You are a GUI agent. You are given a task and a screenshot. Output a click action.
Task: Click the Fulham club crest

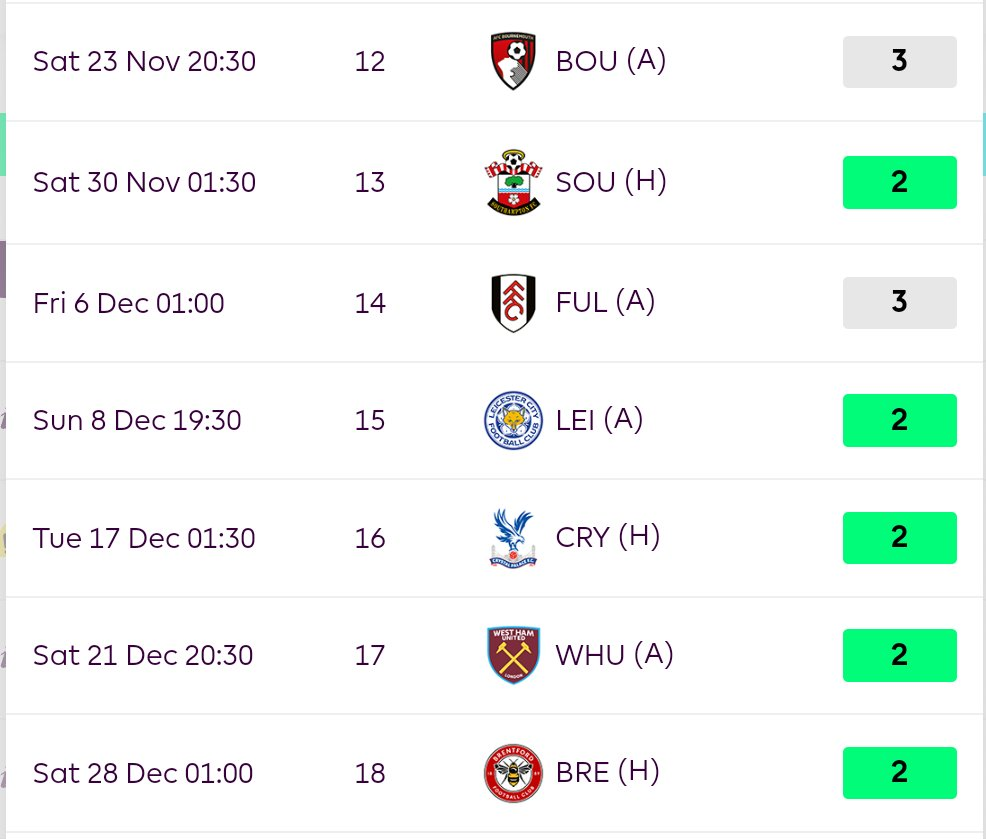pyautogui.click(x=513, y=303)
